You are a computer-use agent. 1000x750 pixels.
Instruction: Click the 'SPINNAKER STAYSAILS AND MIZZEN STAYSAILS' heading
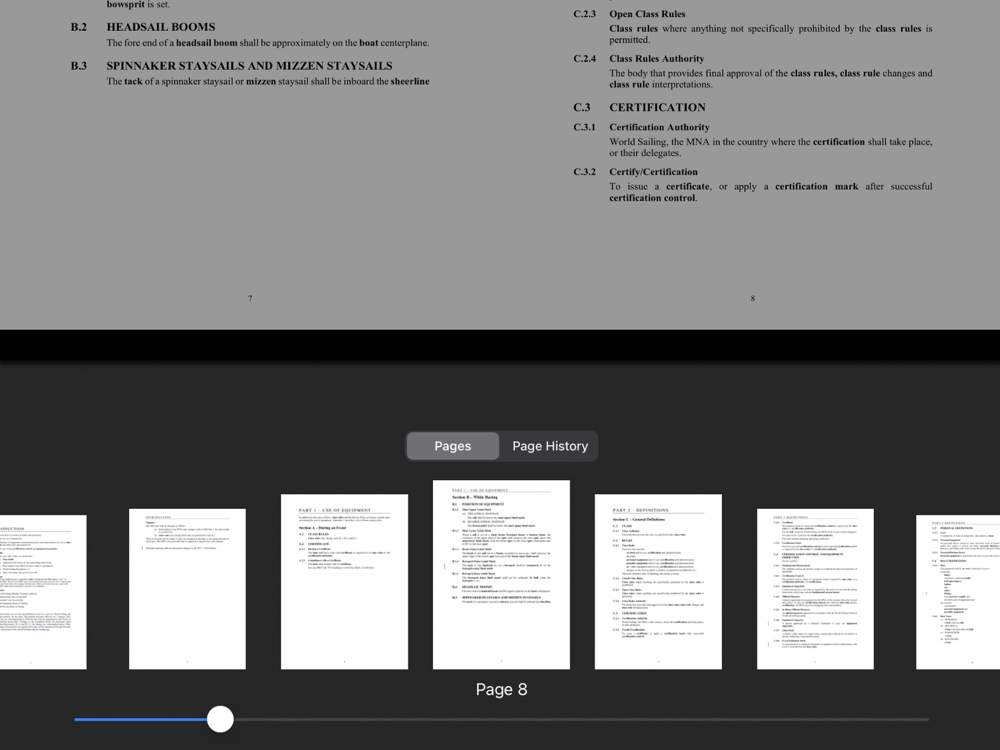click(x=249, y=66)
